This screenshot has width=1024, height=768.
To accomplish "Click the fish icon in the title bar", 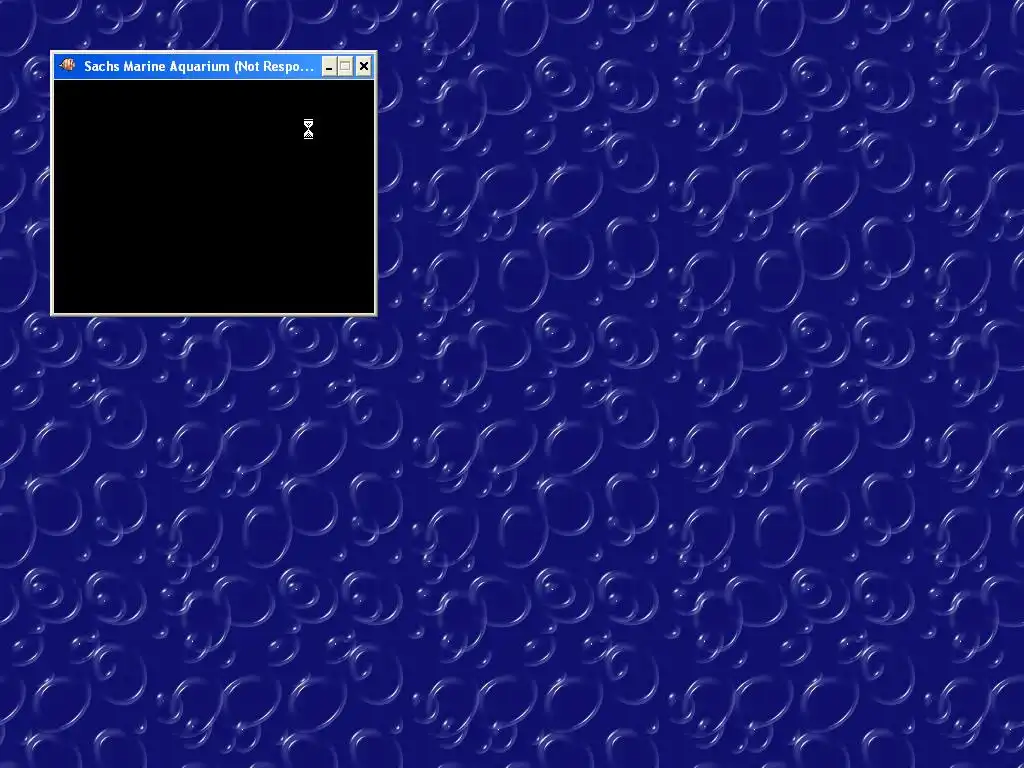I will tap(67, 65).
